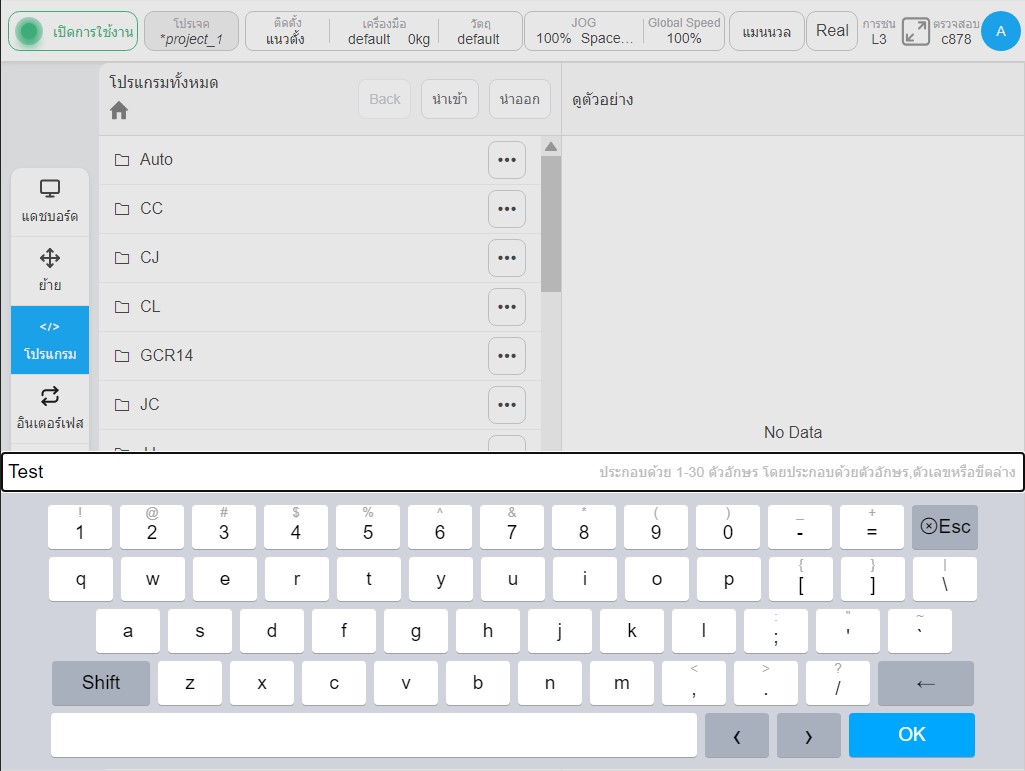Click the program list scrollbar thumb
This screenshot has width=1025, height=771.
(x=551, y=223)
